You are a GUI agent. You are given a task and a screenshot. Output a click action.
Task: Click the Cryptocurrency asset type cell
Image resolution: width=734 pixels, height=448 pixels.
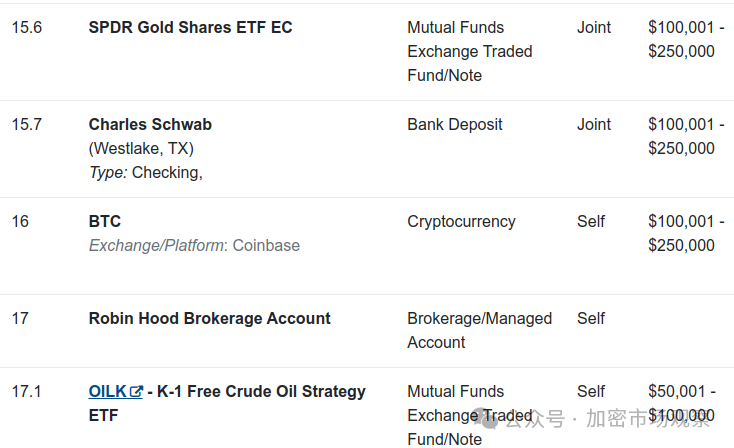point(461,221)
